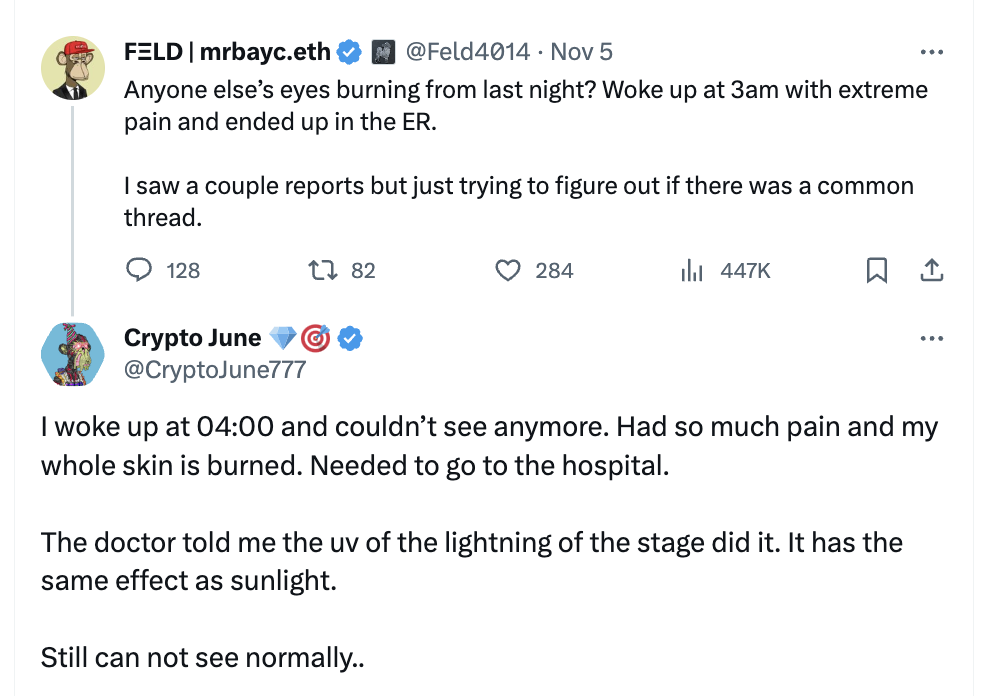Viewport: 998px width, 696px height.
Task: Open more options menu on Crypto June's reply
Action: pos(931,338)
